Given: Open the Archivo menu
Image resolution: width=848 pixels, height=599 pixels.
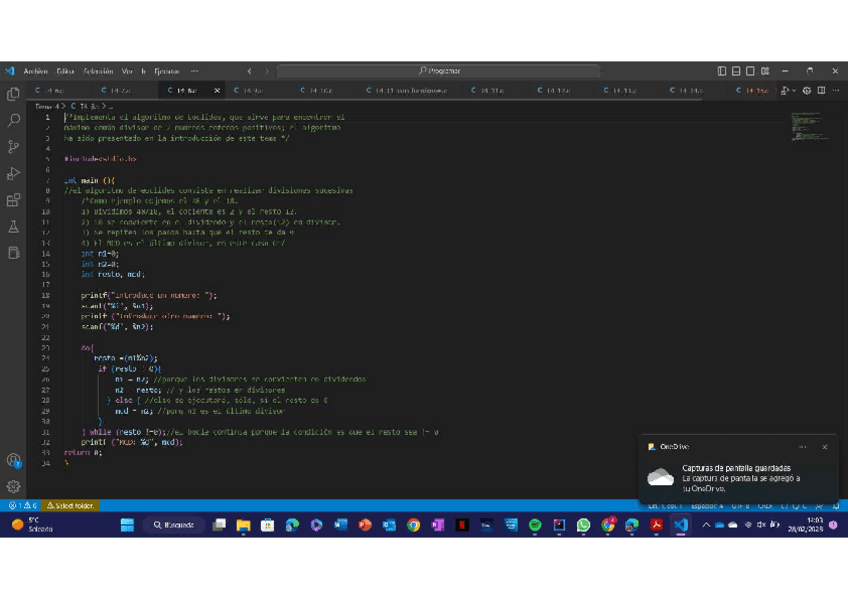Looking at the screenshot, I should [35, 71].
